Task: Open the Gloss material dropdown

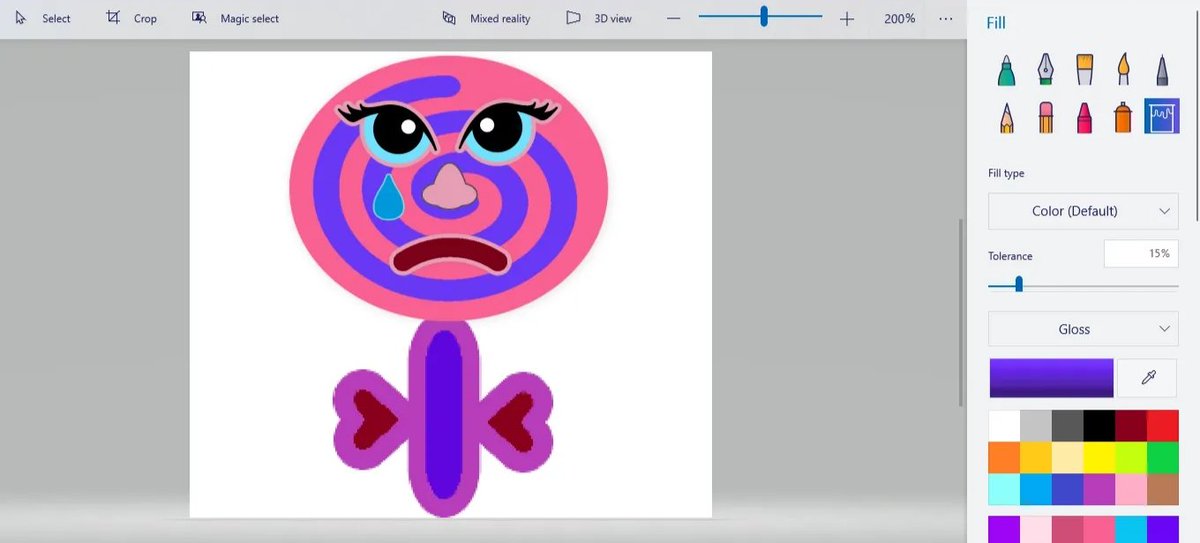Action: pyautogui.click(x=1083, y=329)
